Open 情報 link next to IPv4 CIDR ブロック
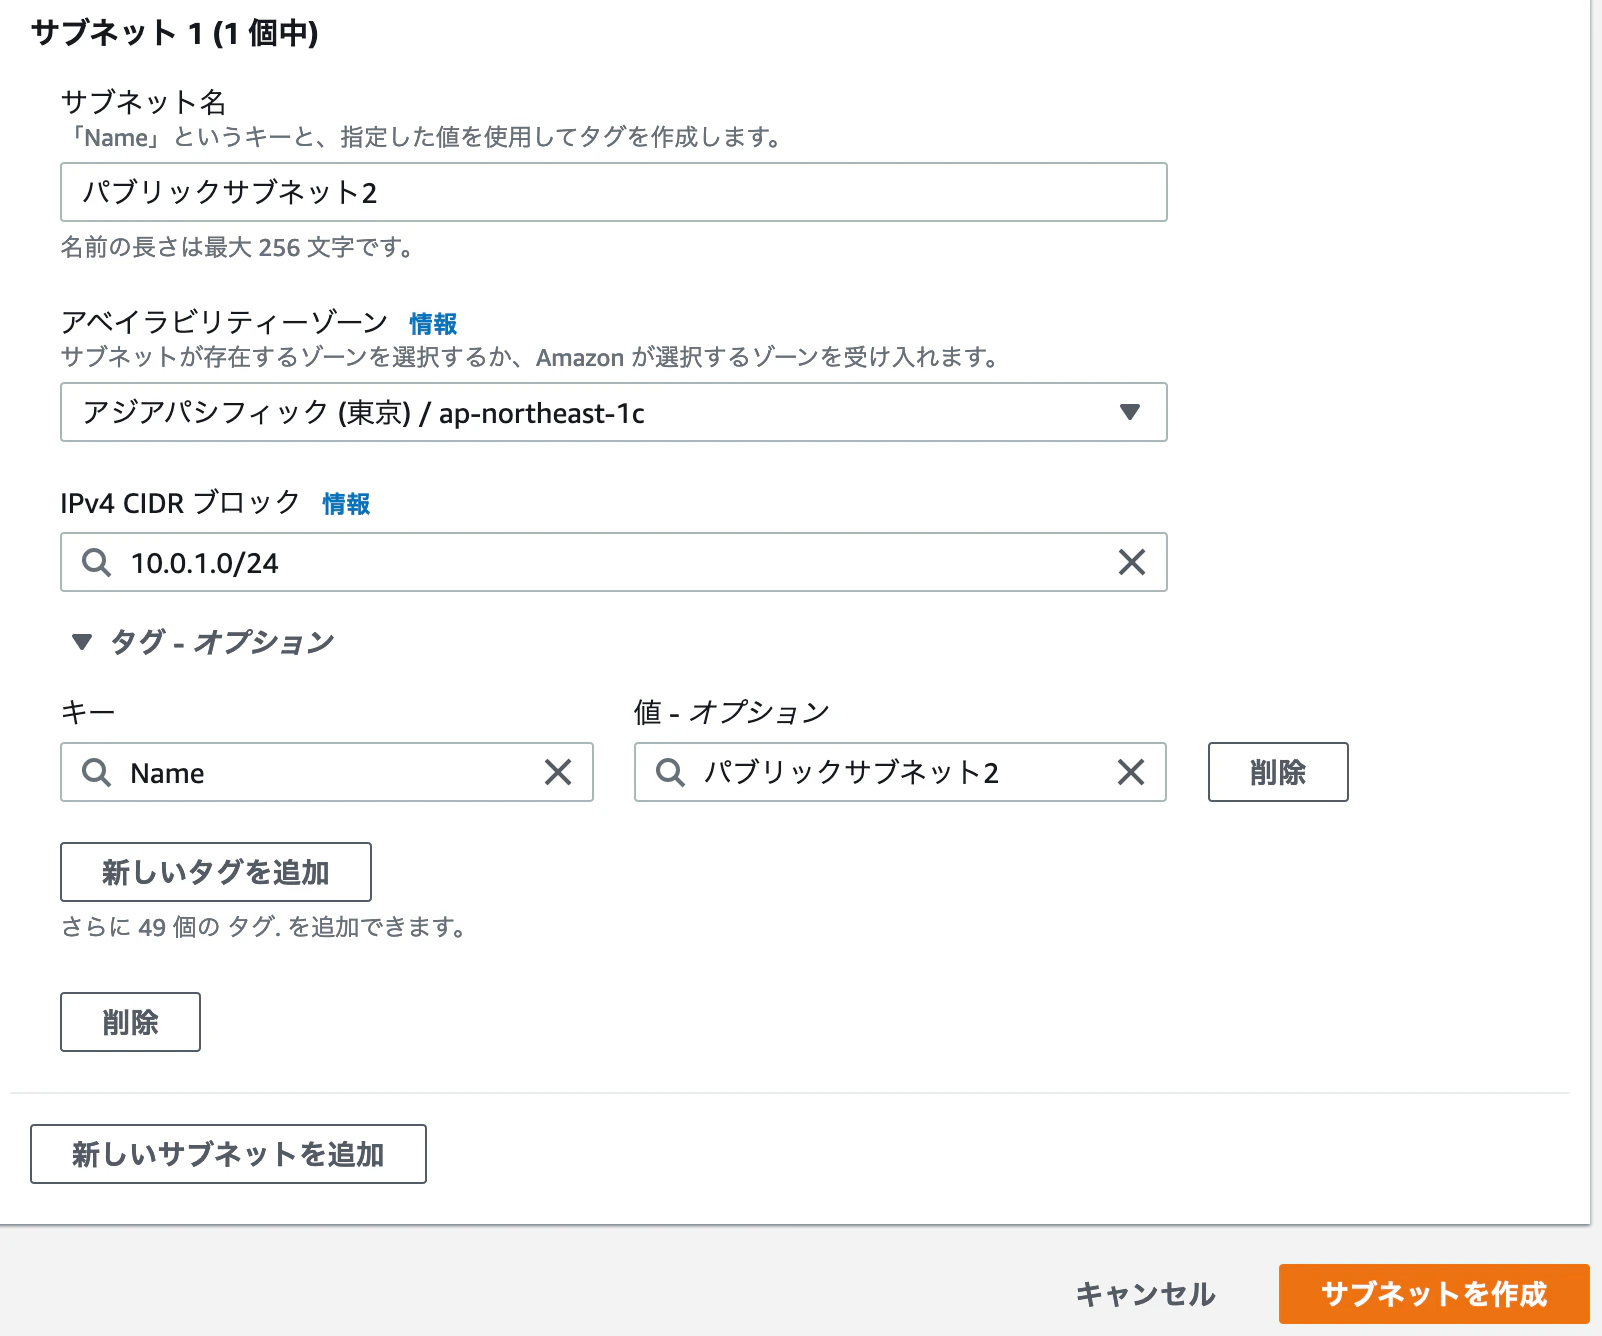1602x1336 pixels. 346,503
